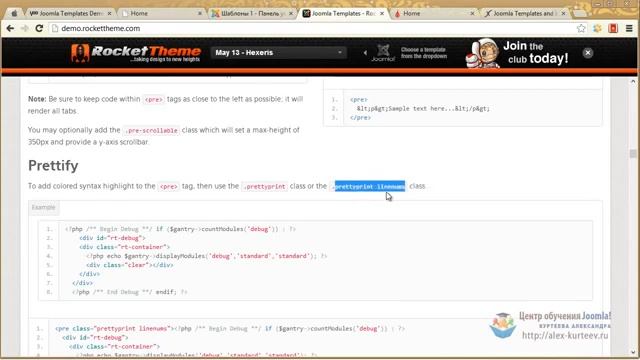
Task: Click the Example label tab
Action: (x=43, y=207)
